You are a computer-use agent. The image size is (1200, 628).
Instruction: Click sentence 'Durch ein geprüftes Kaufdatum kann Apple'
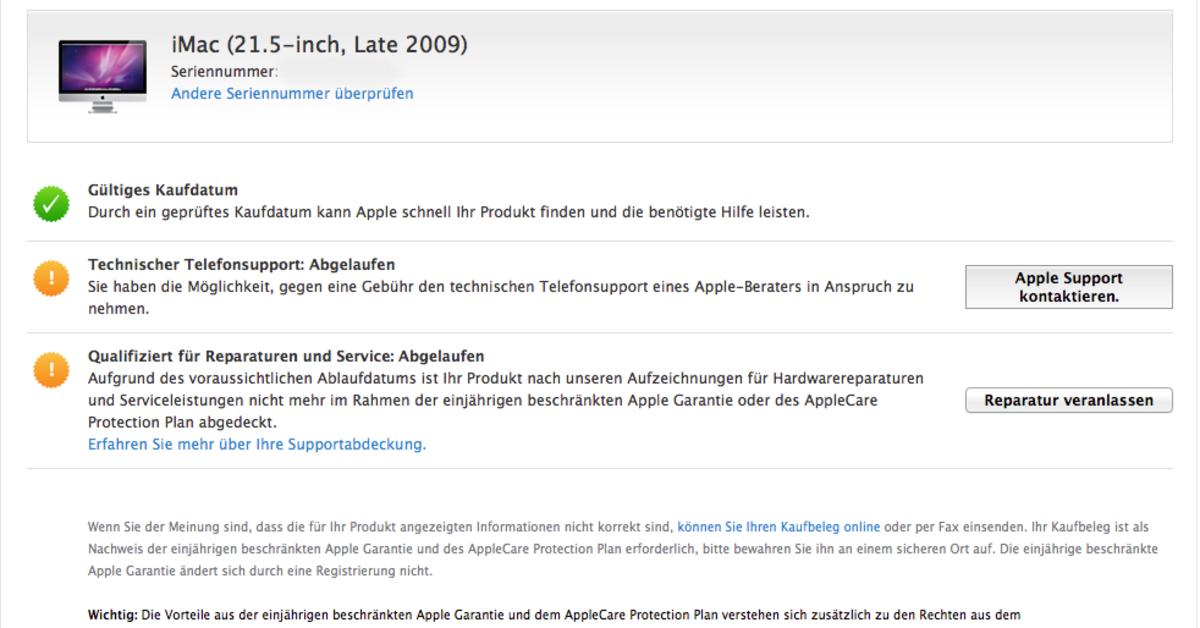[x=448, y=212]
